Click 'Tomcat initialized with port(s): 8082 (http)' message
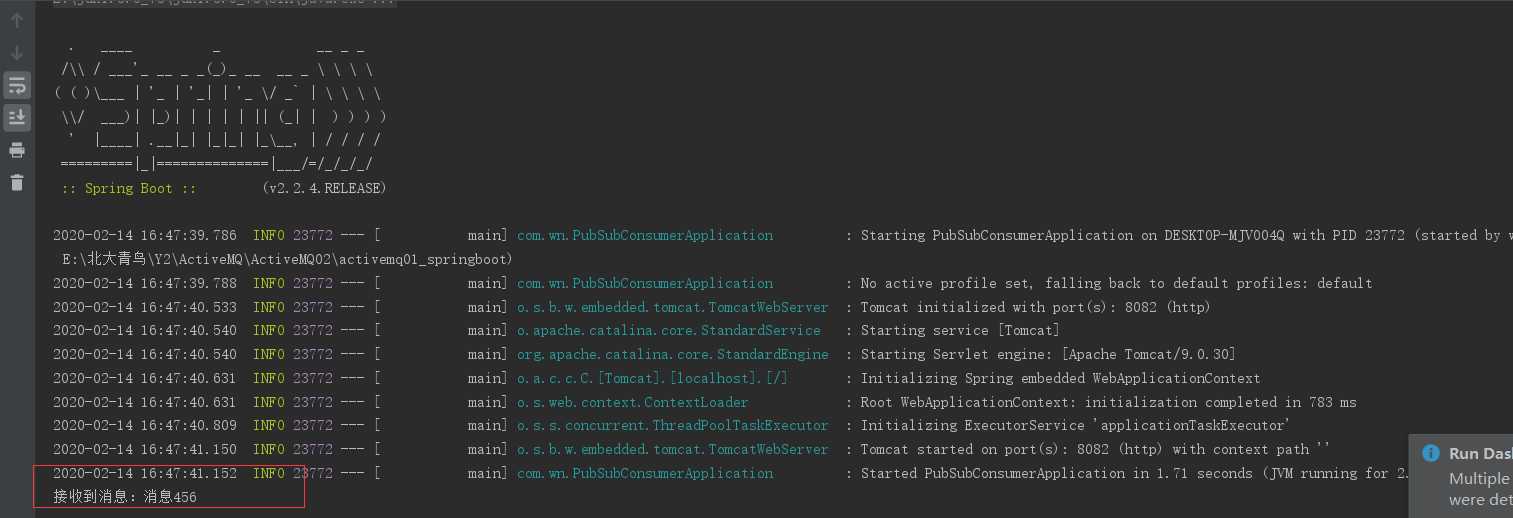Image resolution: width=1513 pixels, height=518 pixels. 1035,308
